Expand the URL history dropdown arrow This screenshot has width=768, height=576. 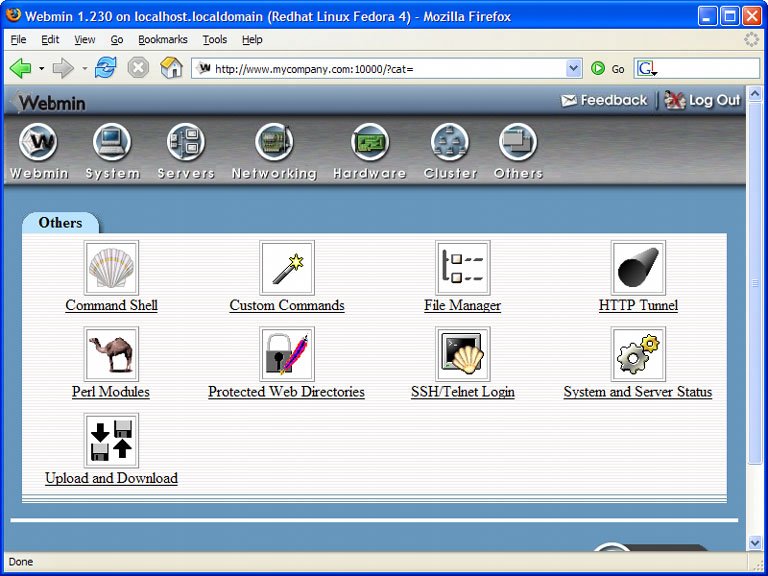click(573, 68)
